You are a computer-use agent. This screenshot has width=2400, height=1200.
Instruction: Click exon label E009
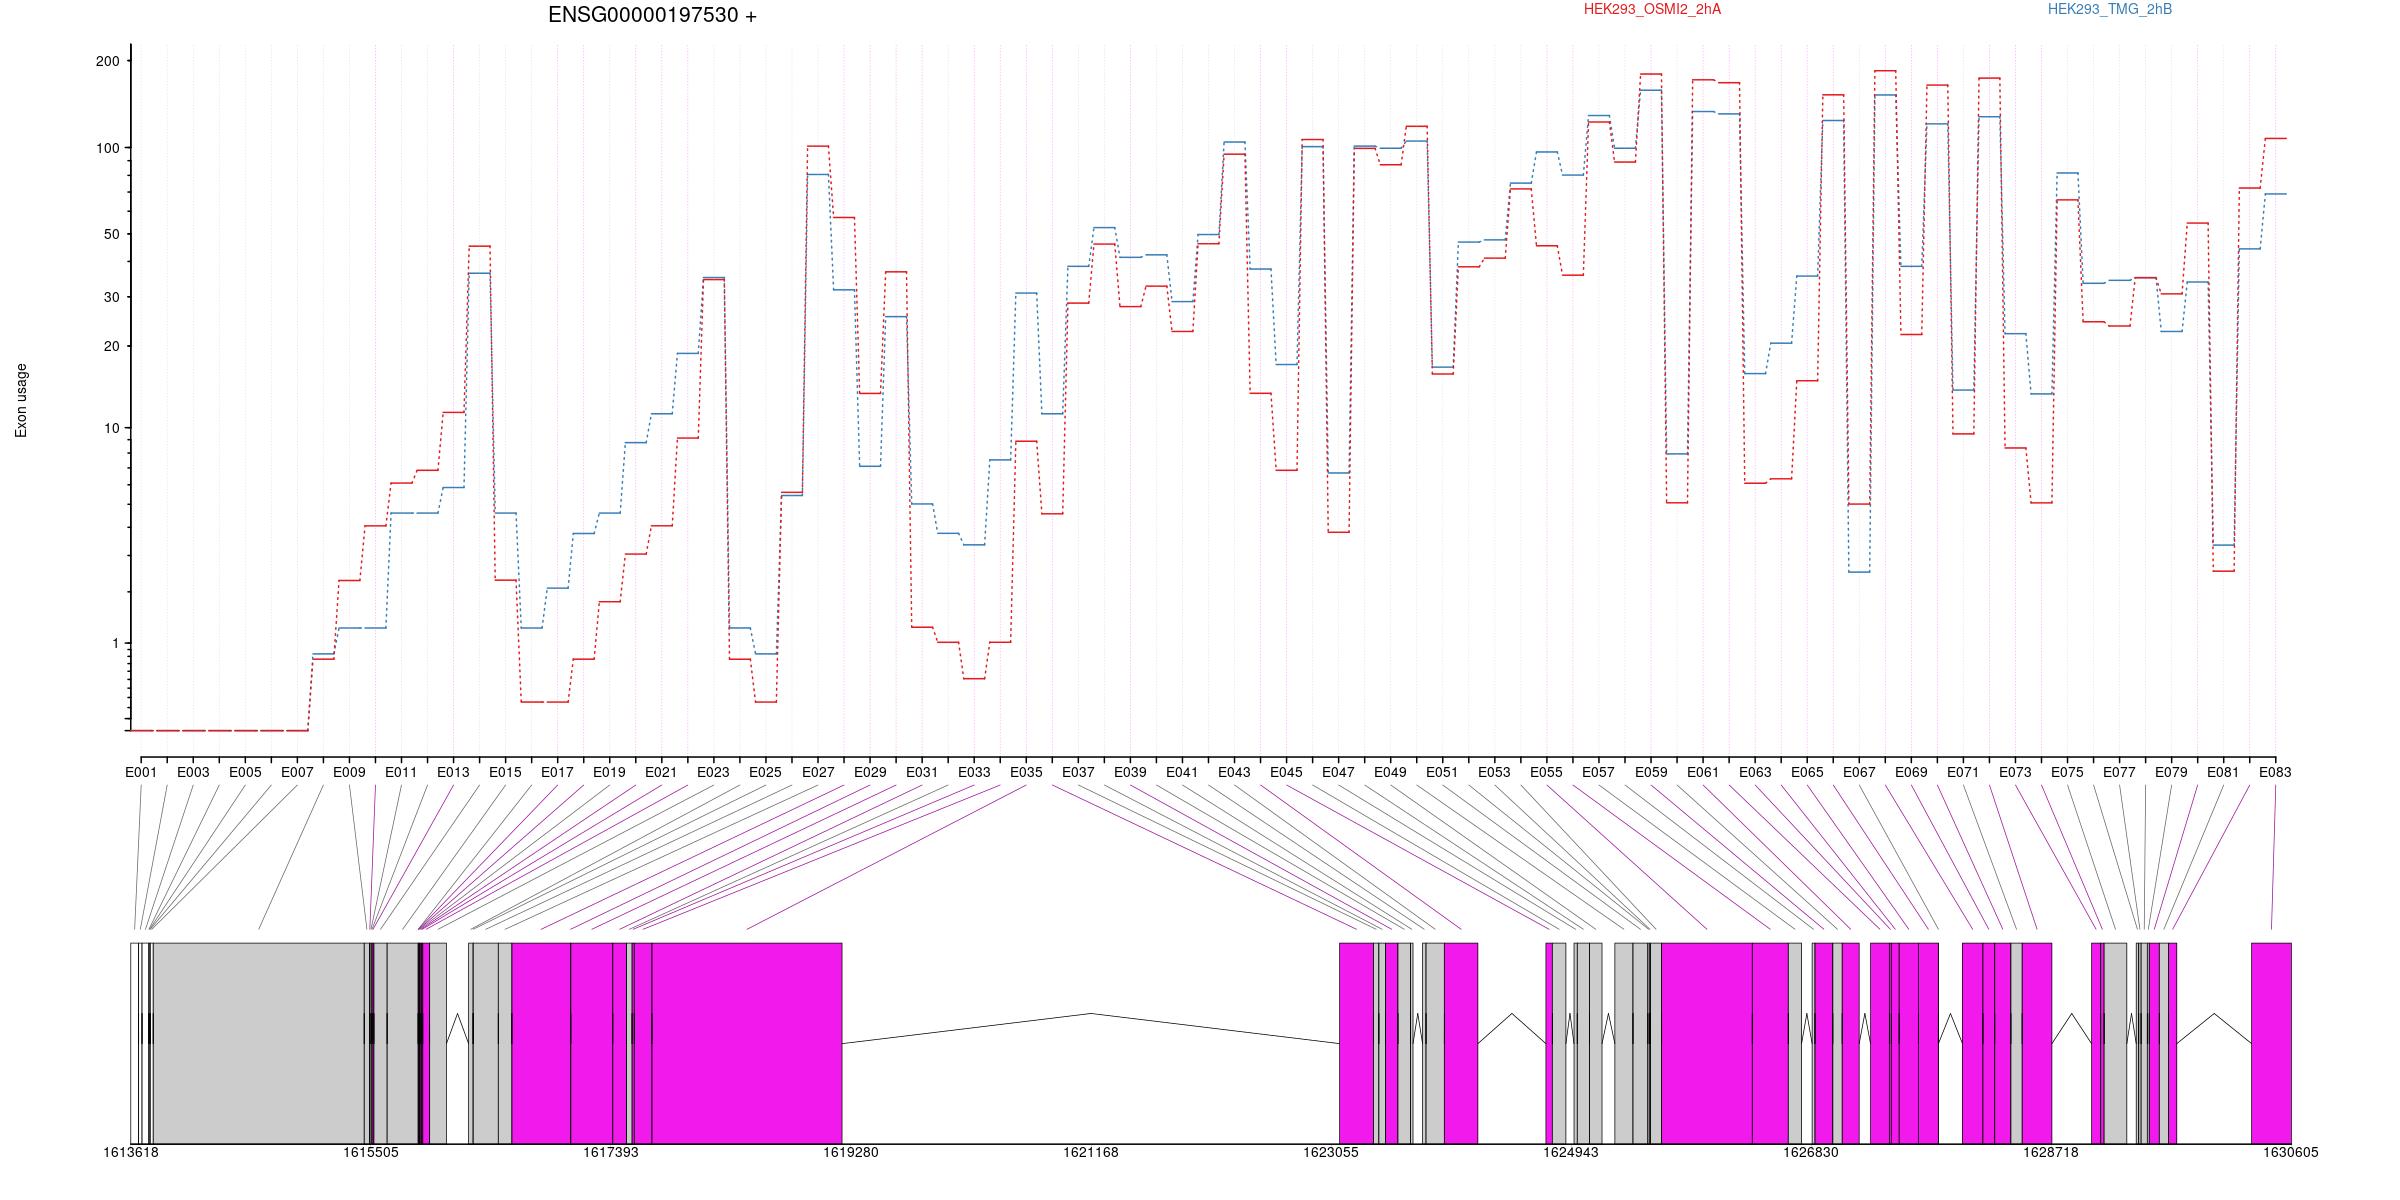(x=349, y=772)
